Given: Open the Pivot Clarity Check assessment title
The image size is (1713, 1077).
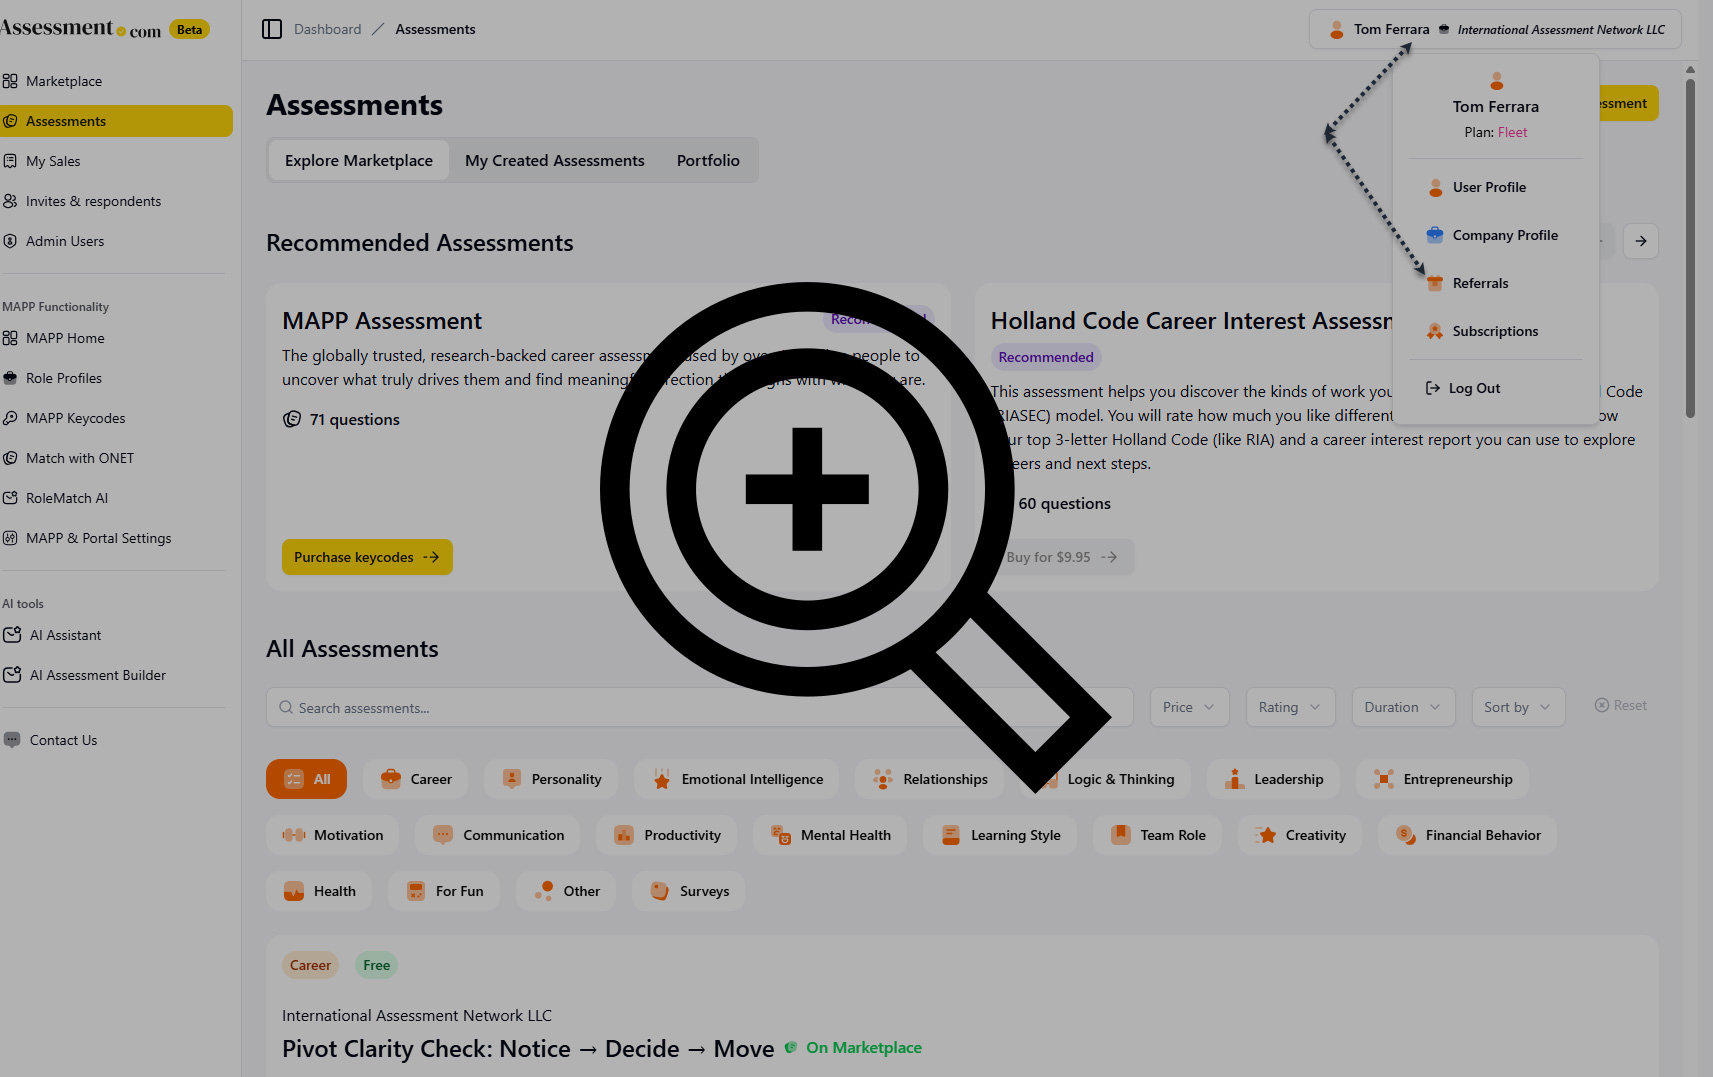Looking at the screenshot, I should (528, 1048).
